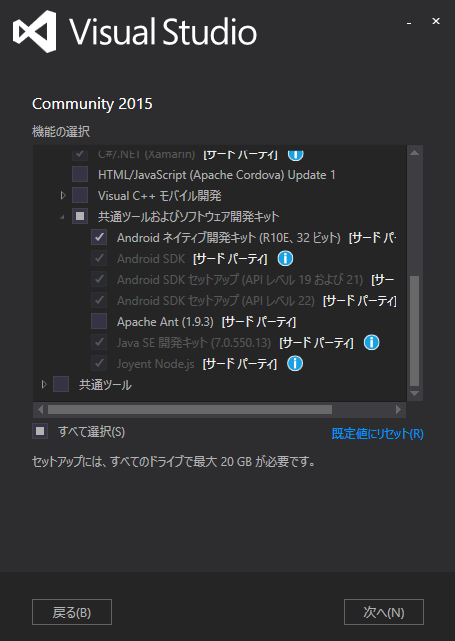Click the vertical scrollbar thumb
The image size is (455, 641).
tap(415, 331)
